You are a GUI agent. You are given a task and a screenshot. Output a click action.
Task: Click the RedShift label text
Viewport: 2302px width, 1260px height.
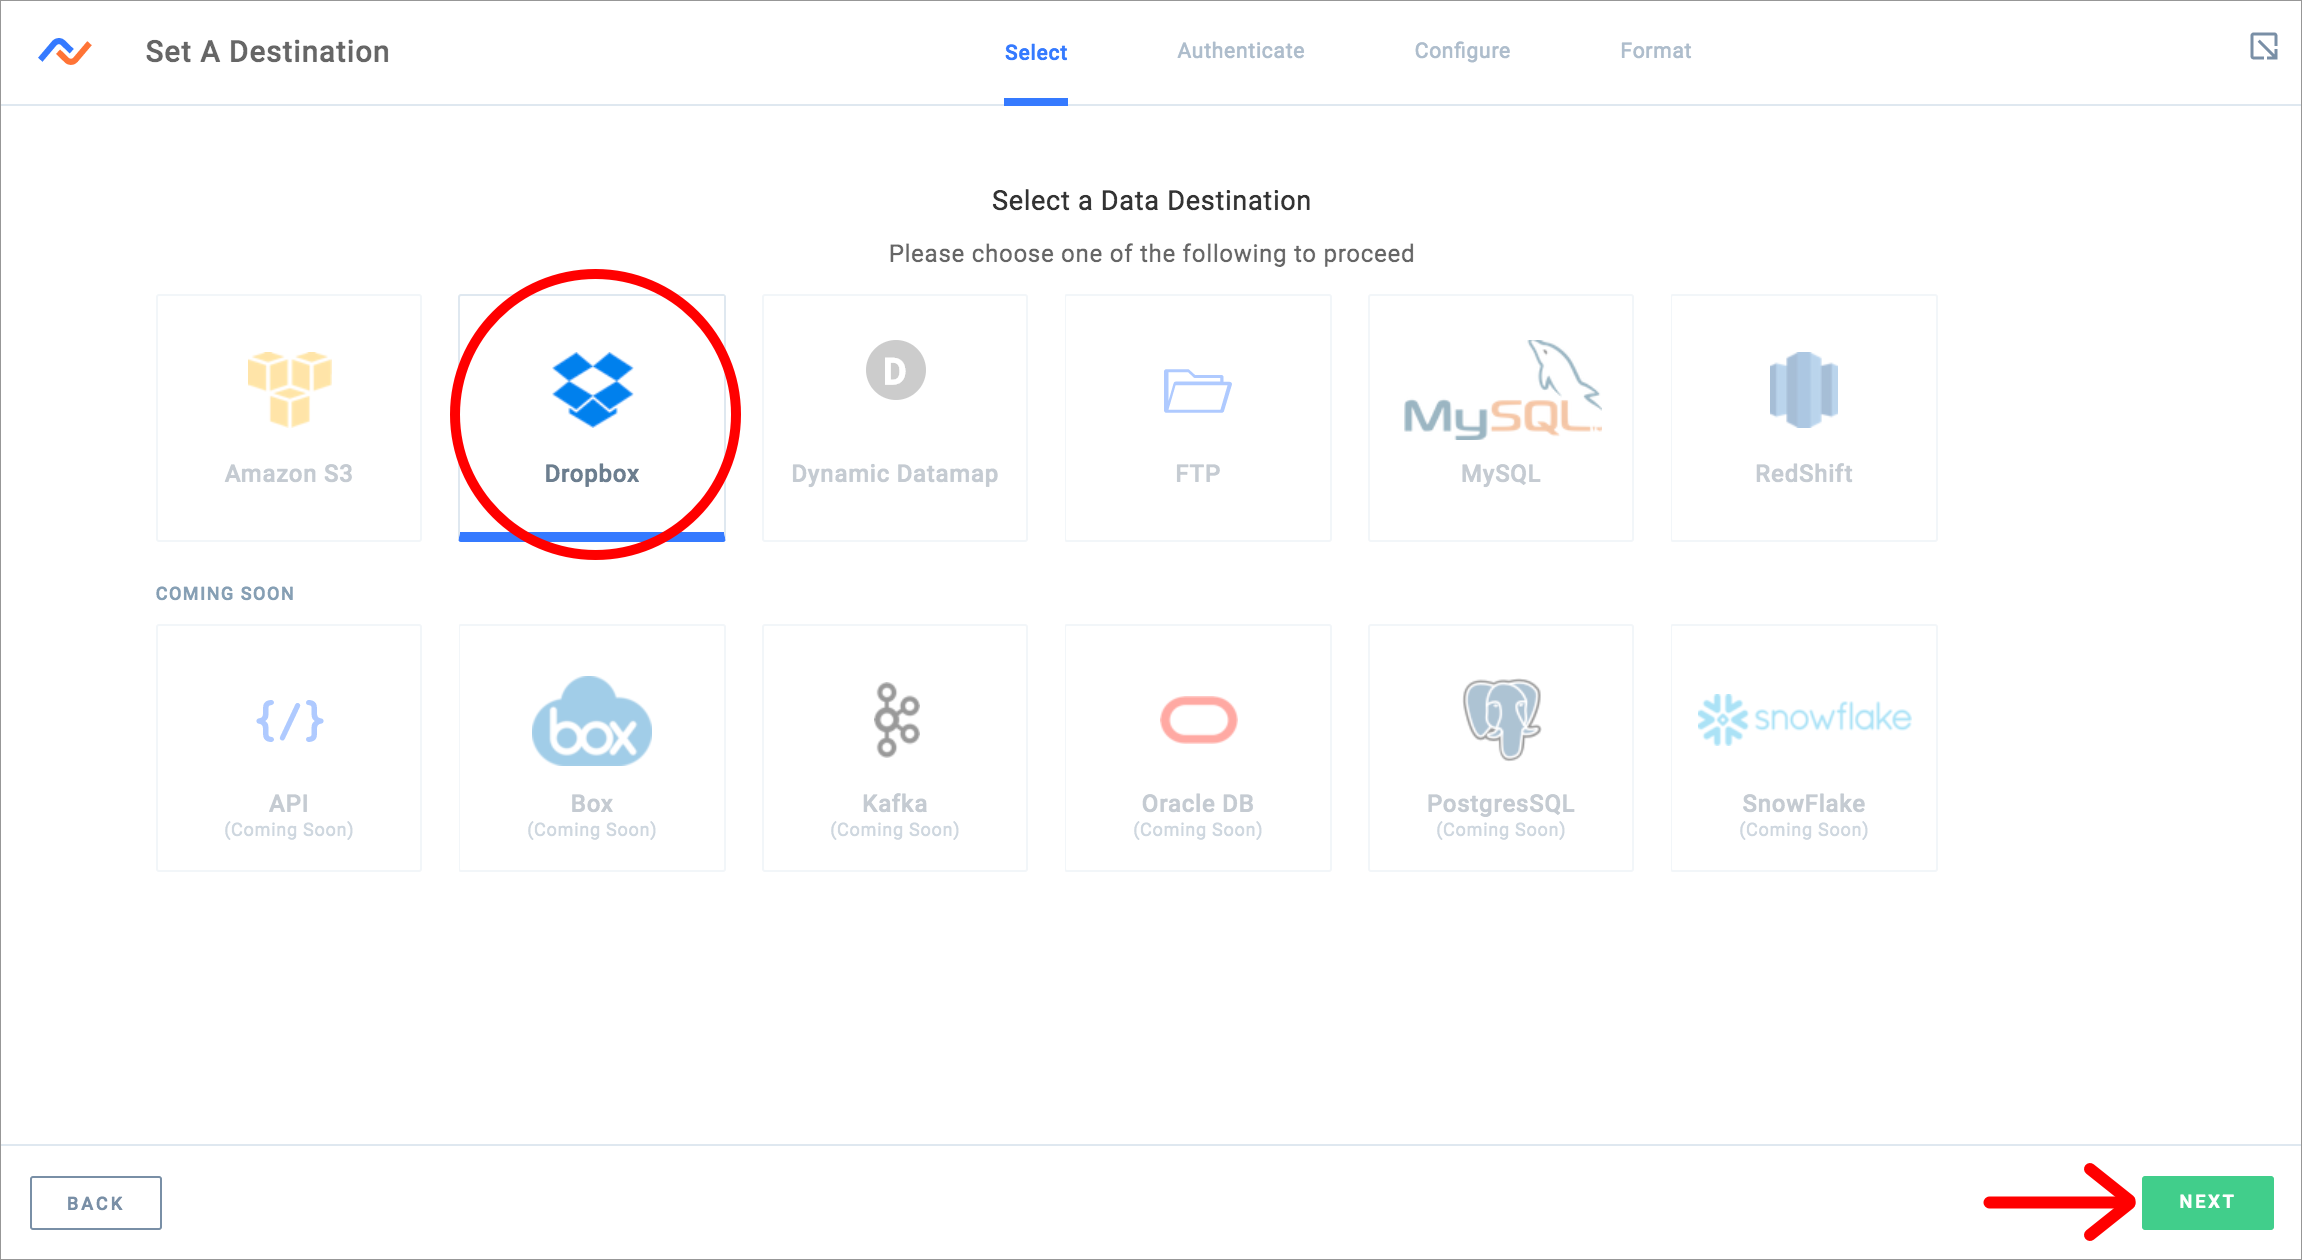point(1804,474)
